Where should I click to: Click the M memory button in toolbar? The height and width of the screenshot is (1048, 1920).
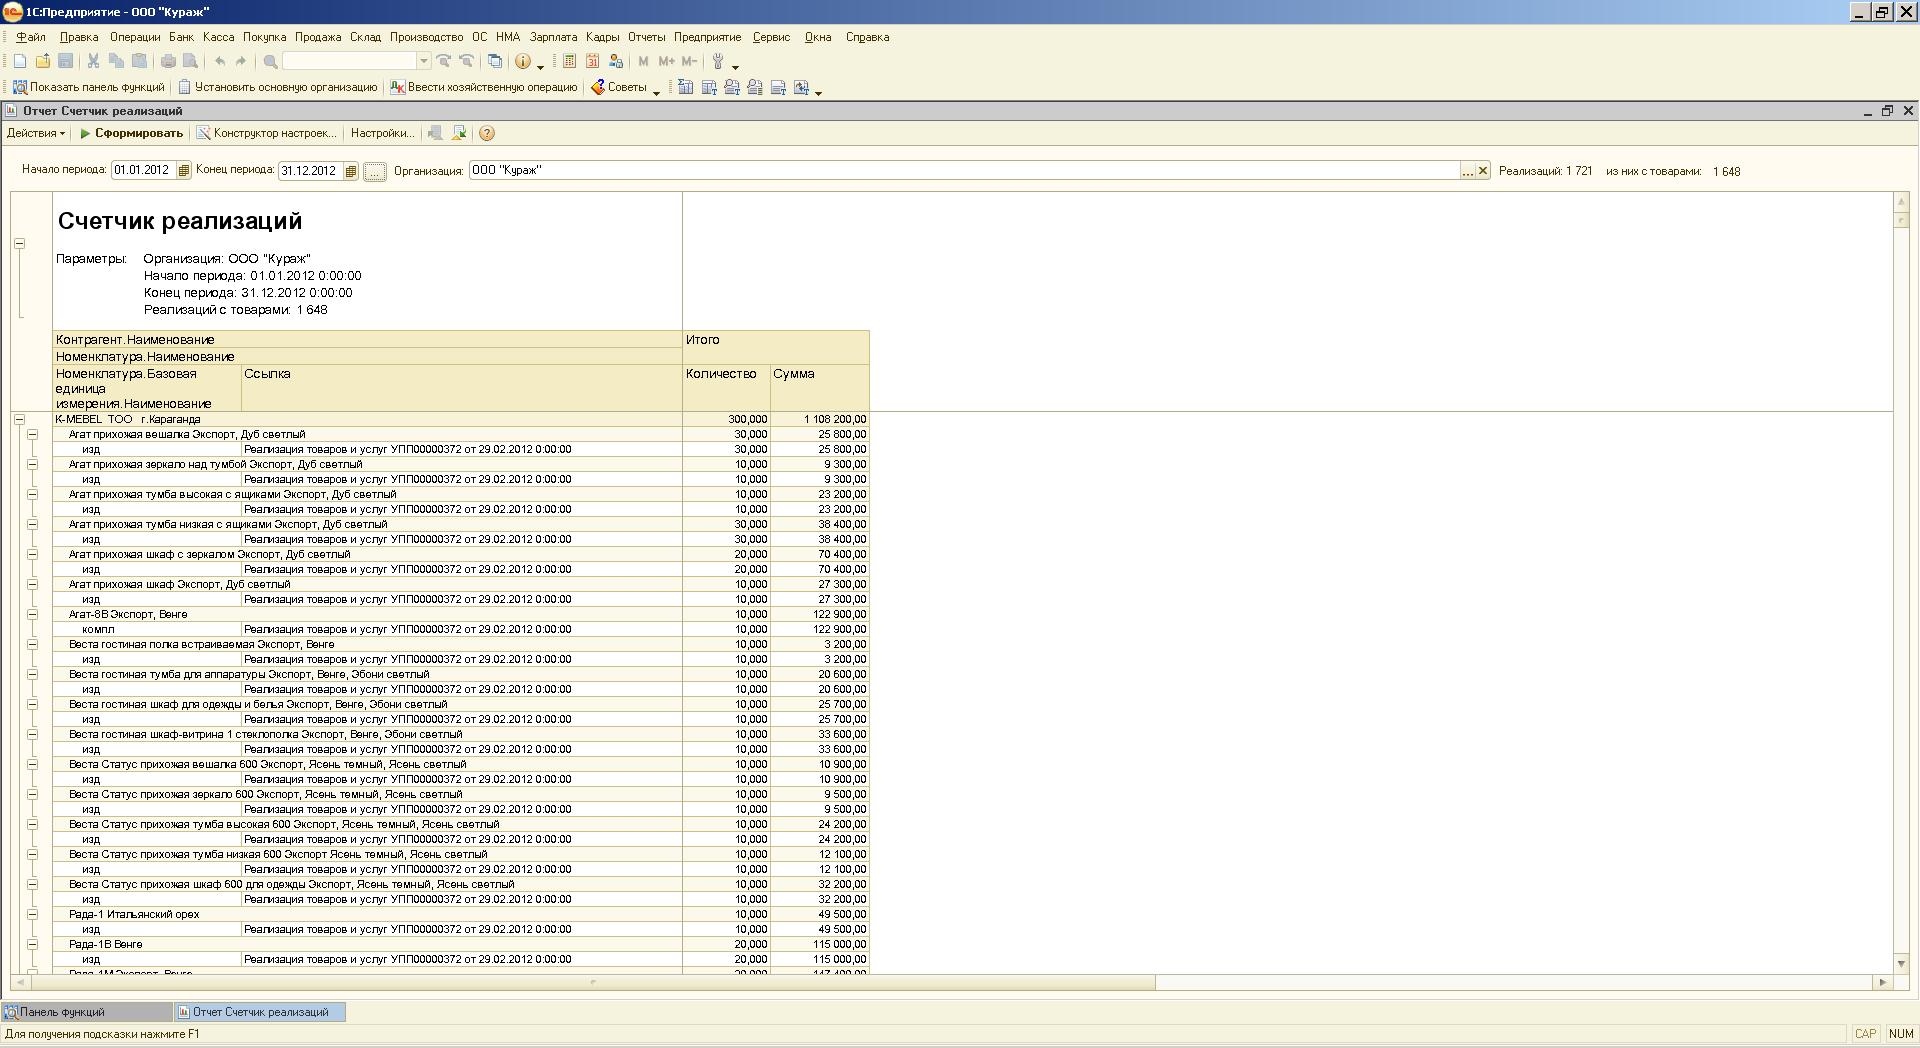pyautogui.click(x=643, y=61)
